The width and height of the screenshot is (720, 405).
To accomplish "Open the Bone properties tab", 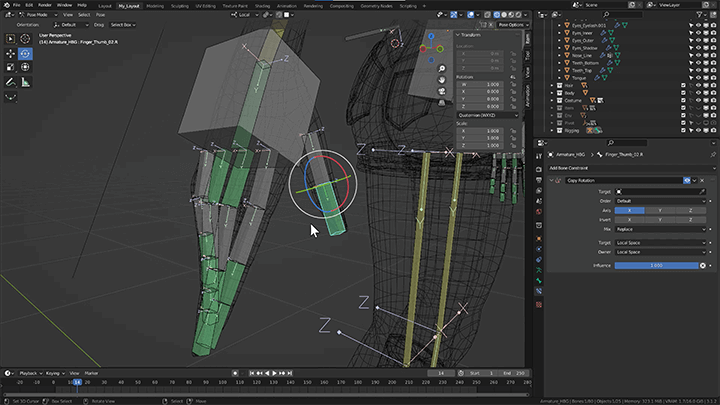I will point(539,281).
